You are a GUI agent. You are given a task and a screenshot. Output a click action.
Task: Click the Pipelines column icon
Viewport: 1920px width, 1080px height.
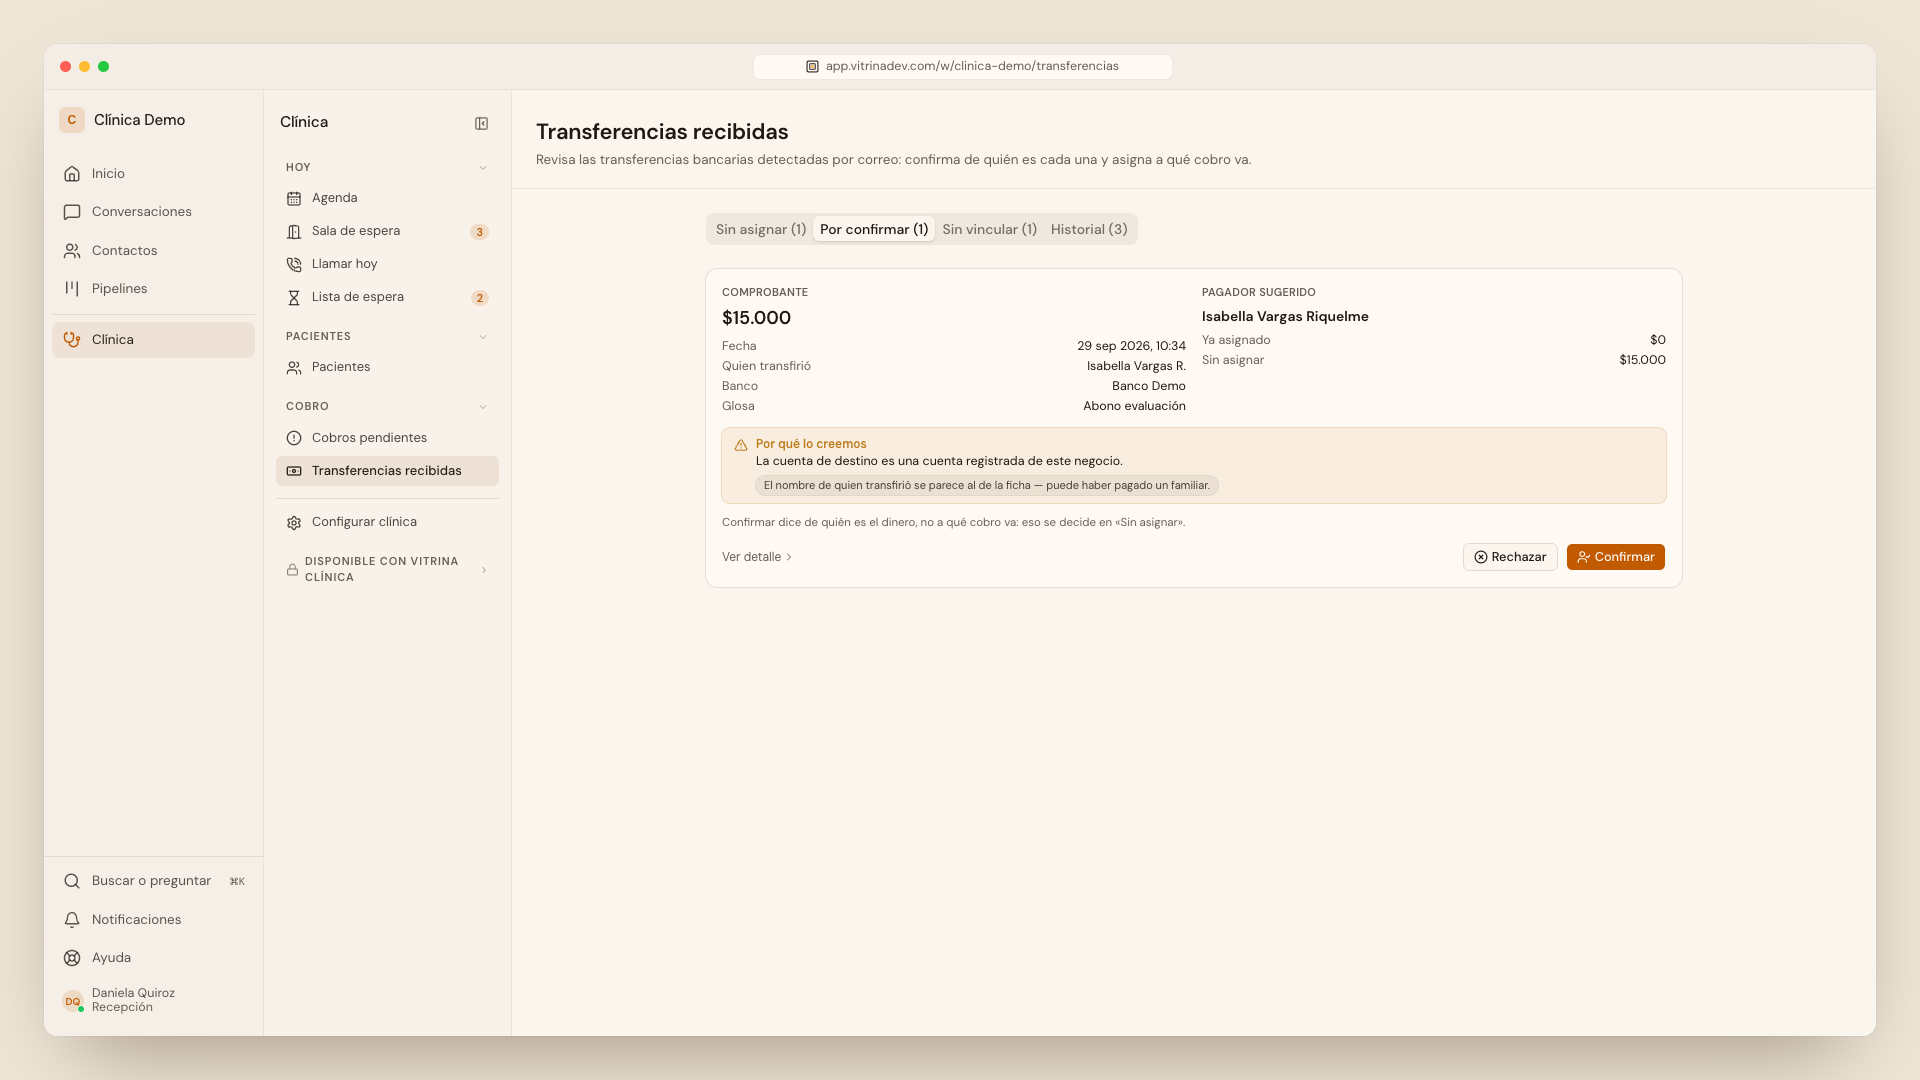[72, 289]
